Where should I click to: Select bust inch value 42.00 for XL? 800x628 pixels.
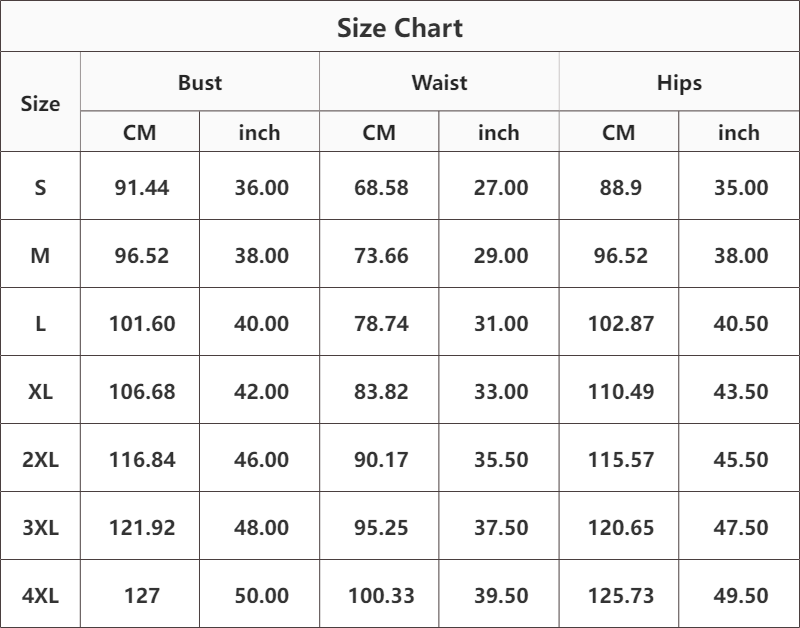tap(261, 392)
